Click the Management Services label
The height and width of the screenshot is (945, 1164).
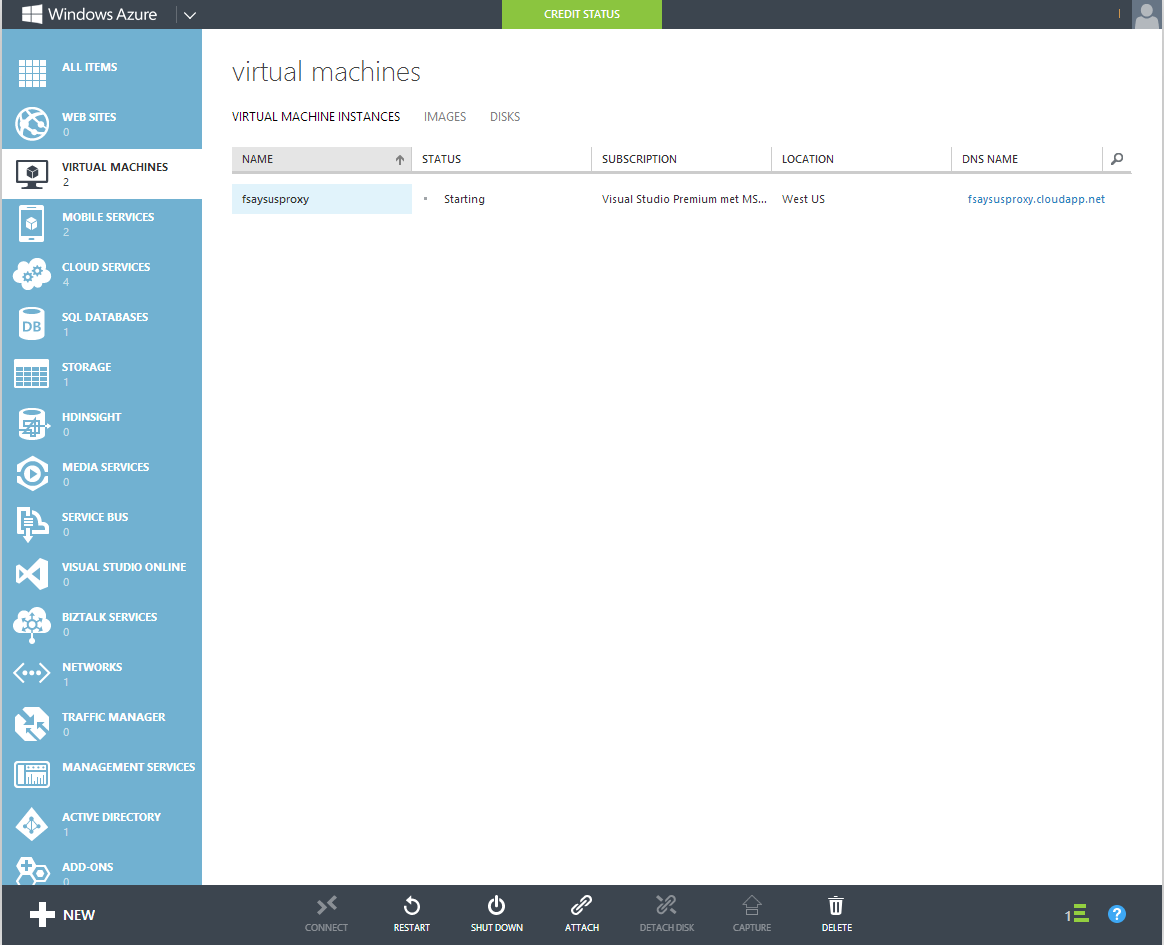click(128, 767)
